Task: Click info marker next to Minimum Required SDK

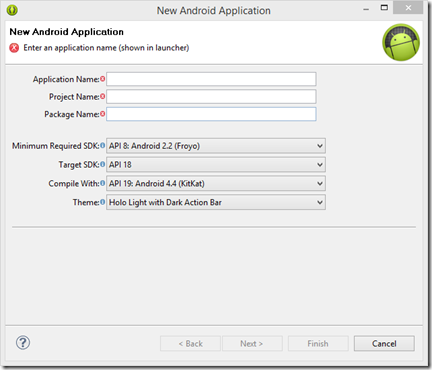Action: click(103, 145)
